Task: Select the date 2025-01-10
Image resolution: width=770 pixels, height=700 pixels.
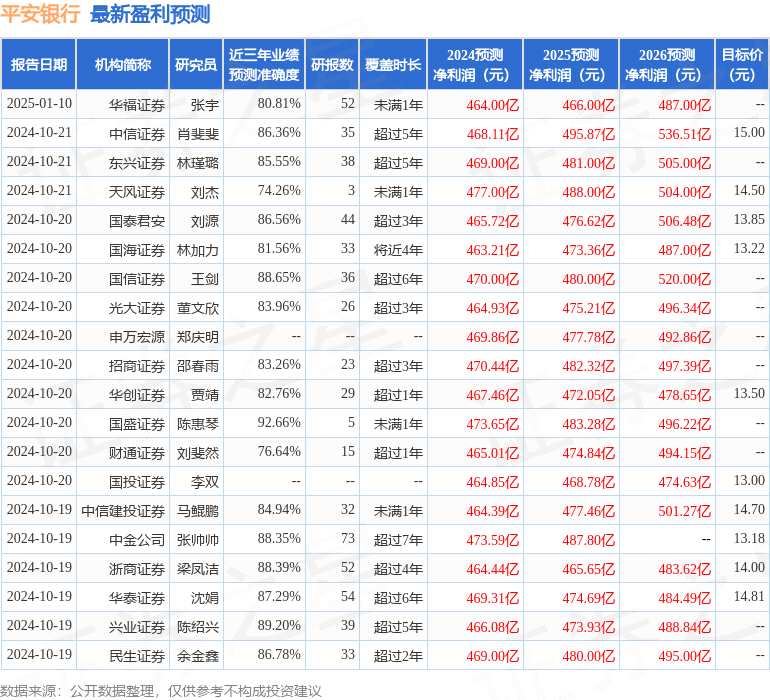Action: [39, 104]
